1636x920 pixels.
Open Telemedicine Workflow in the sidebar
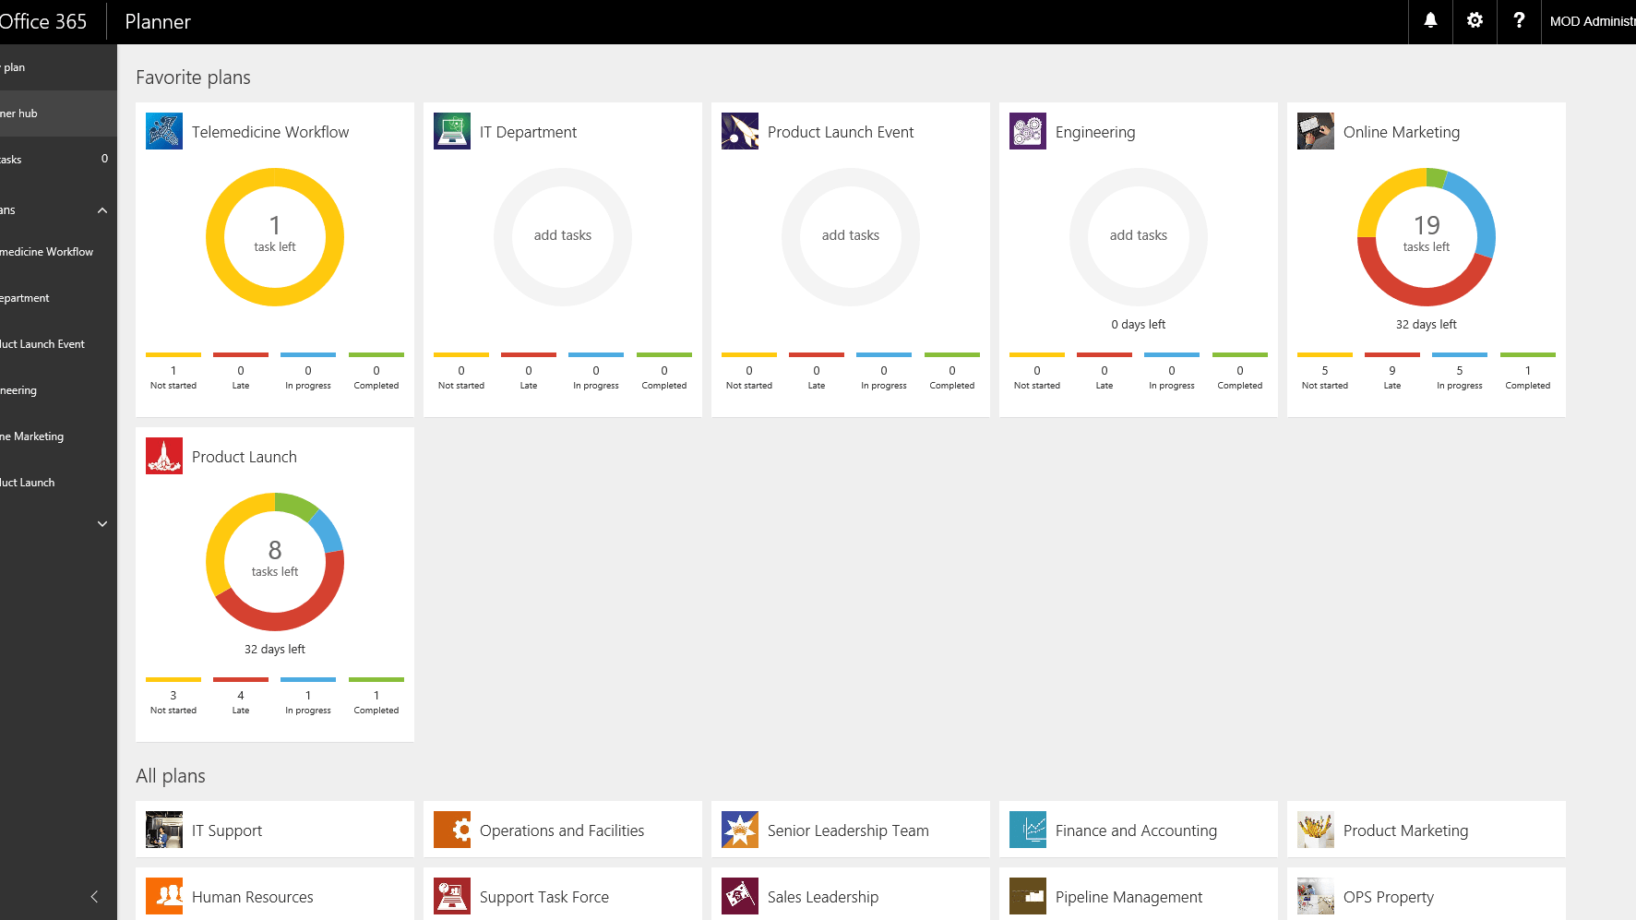click(58, 252)
